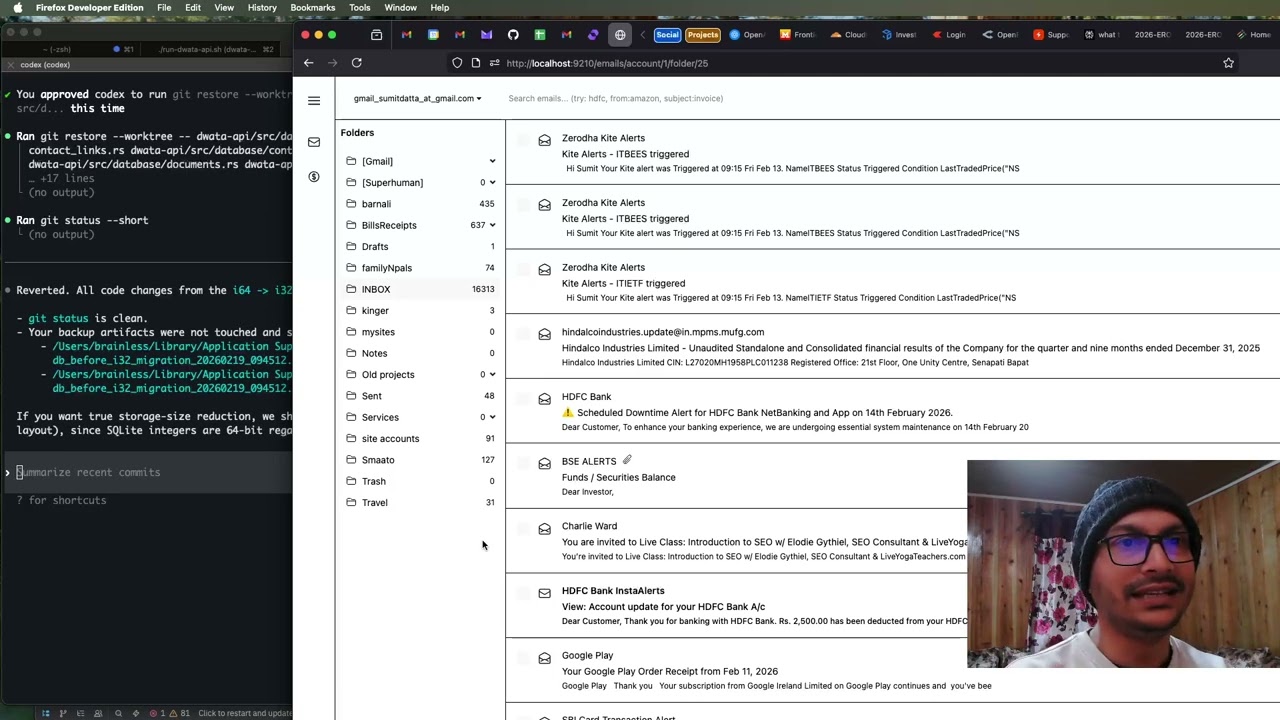The height and width of the screenshot is (720, 1280).
Task: Open the Smaato folder
Action: click(420, 460)
